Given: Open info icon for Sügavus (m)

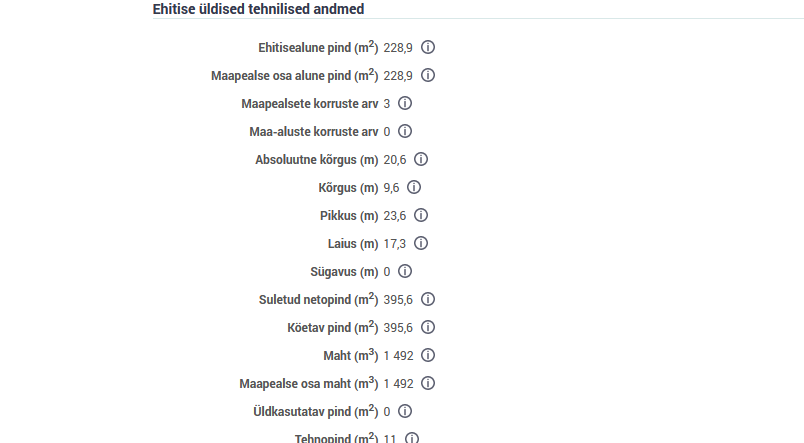Looking at the screenshot, I should (405, 271).
